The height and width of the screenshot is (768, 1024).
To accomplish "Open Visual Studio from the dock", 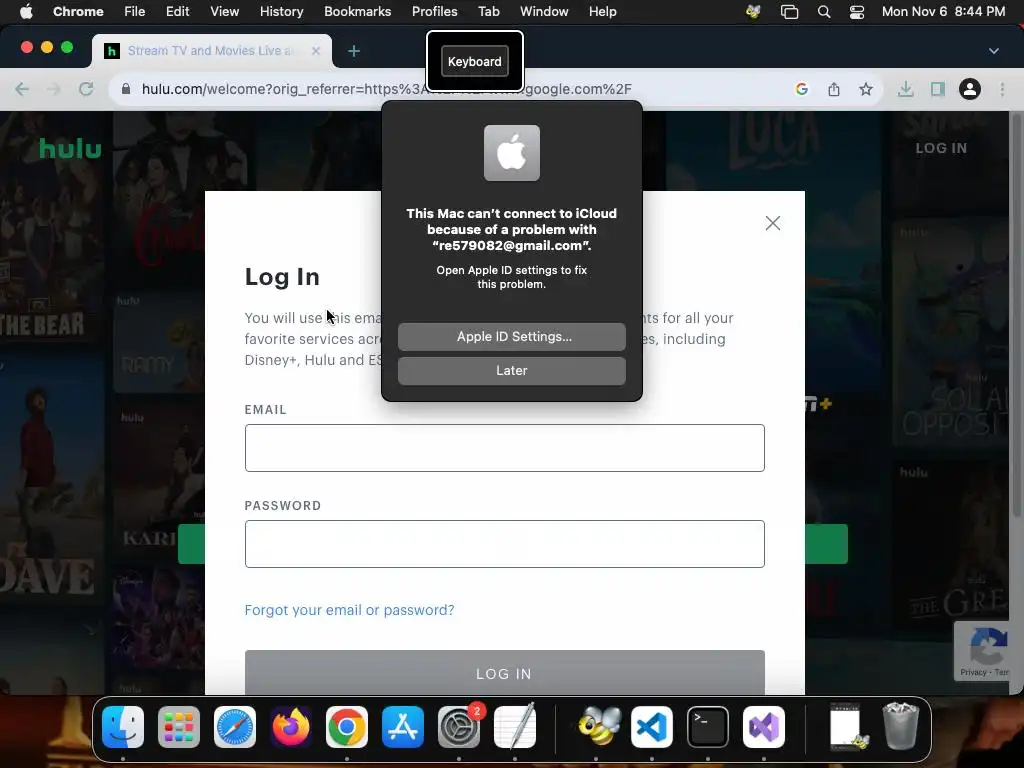I will click(x=764, y=727).
